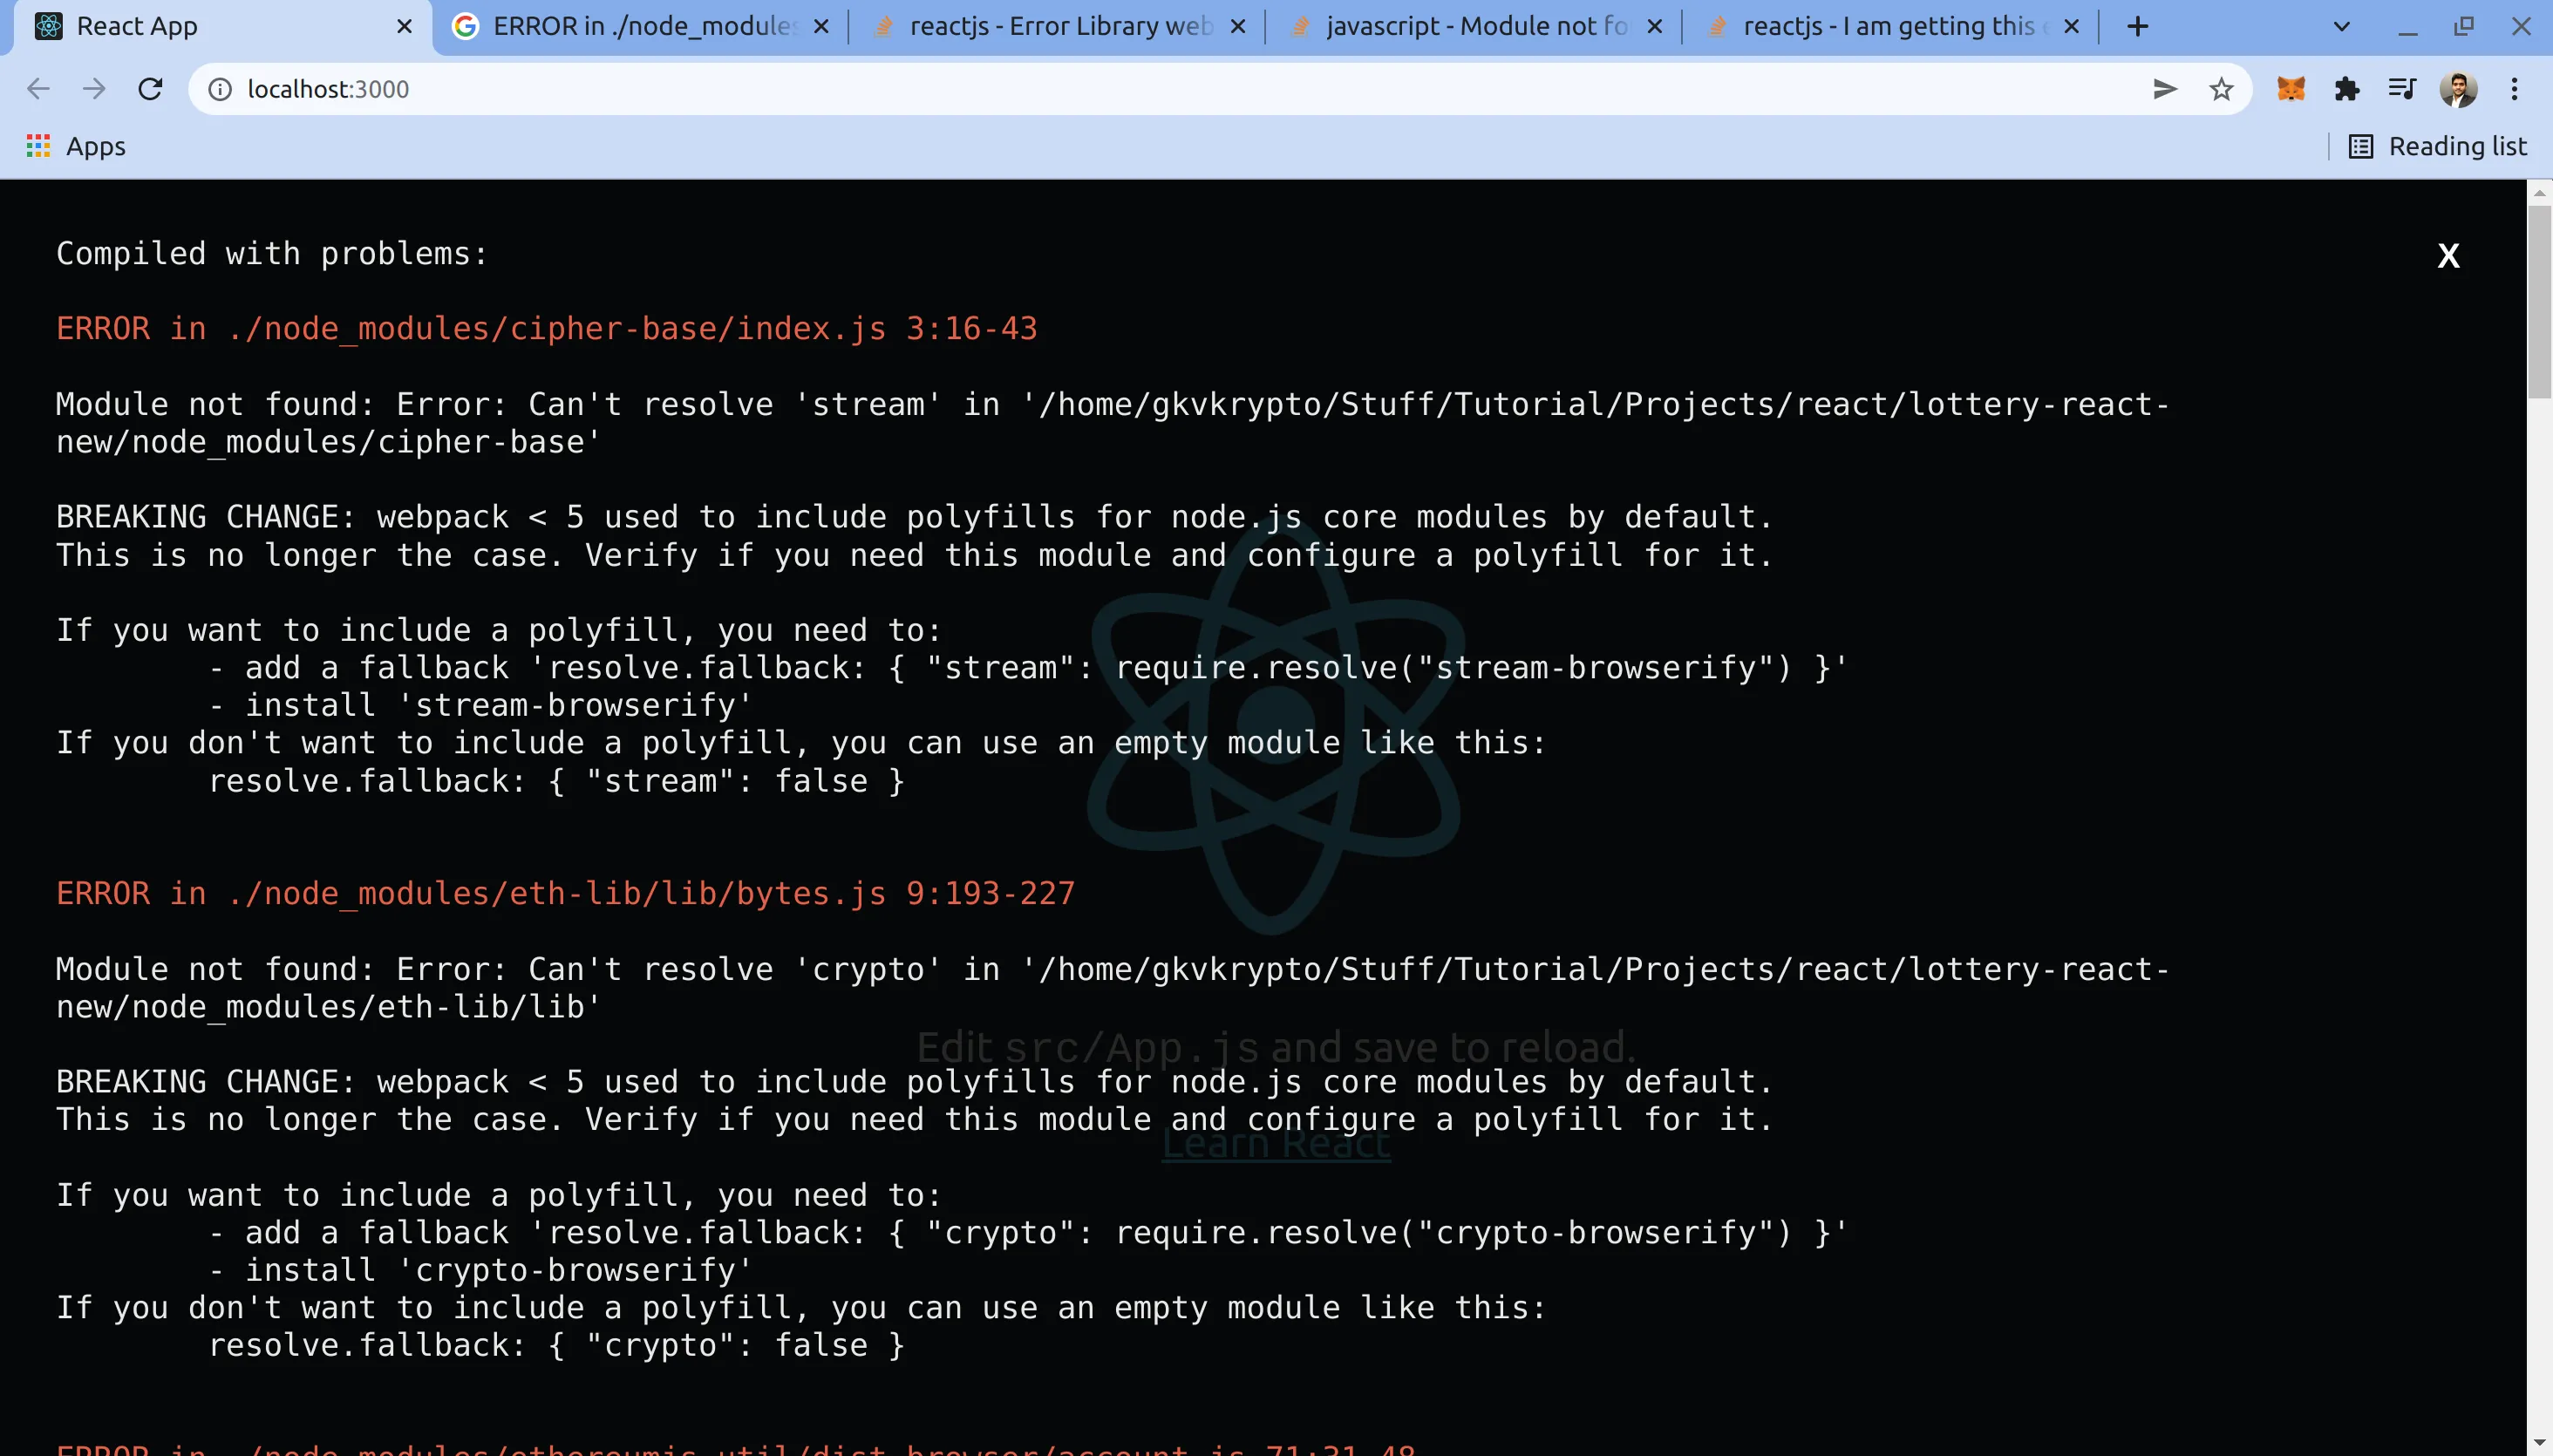This screenshot has width=2553, height=1456.
Task: Switch to 'javascript - Module not fo' tab
Action: (x=1474, y=27)
